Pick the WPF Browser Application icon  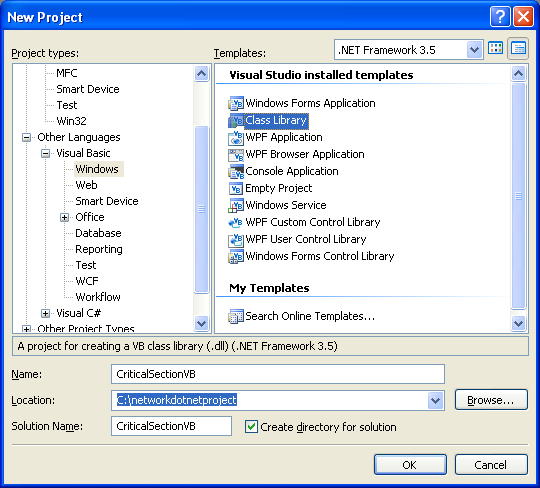pyautogui.click(x=236, y=154)
